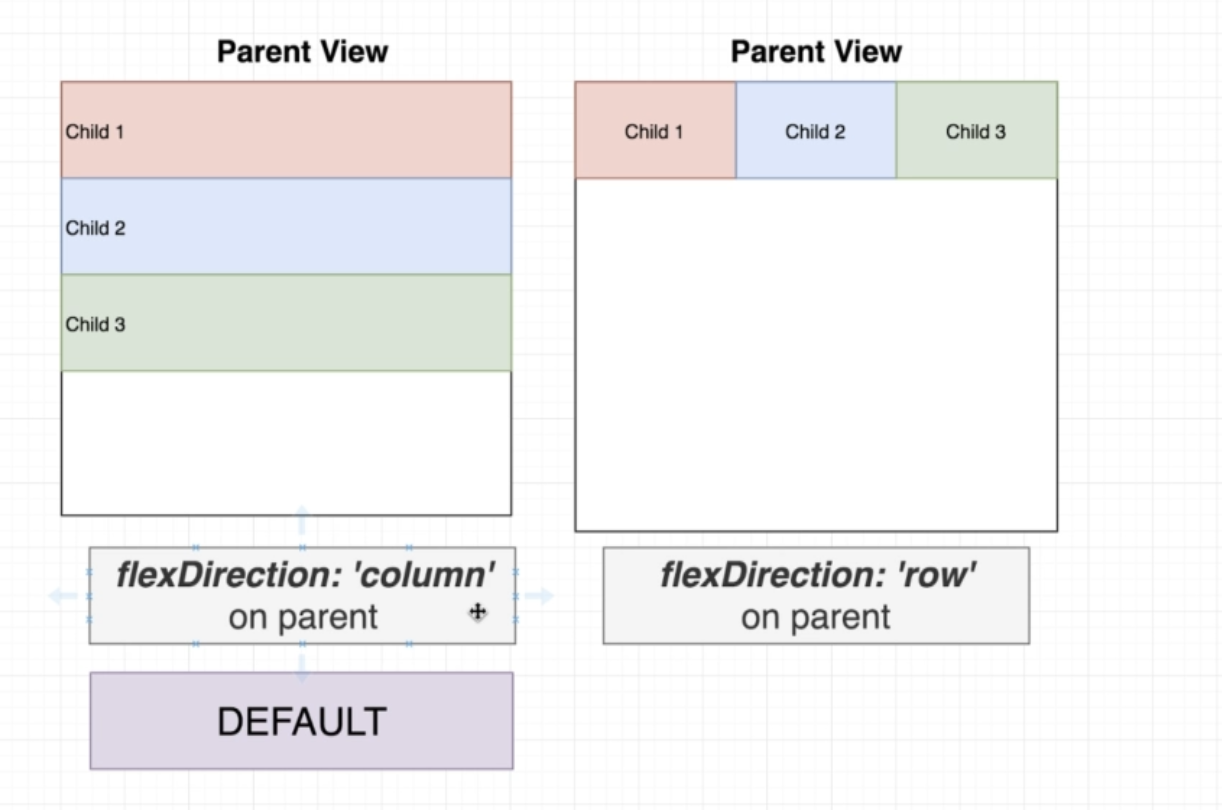Click the down connection arrow below the 'column' label box
Image resolution: width=1222 pixels, height=810 pixels.
coord(301,667)
